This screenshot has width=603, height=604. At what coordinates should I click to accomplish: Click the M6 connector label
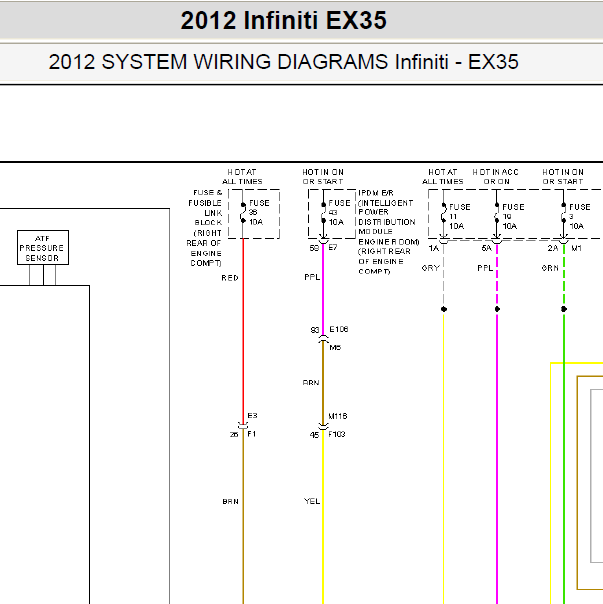(x=335, y=347)
